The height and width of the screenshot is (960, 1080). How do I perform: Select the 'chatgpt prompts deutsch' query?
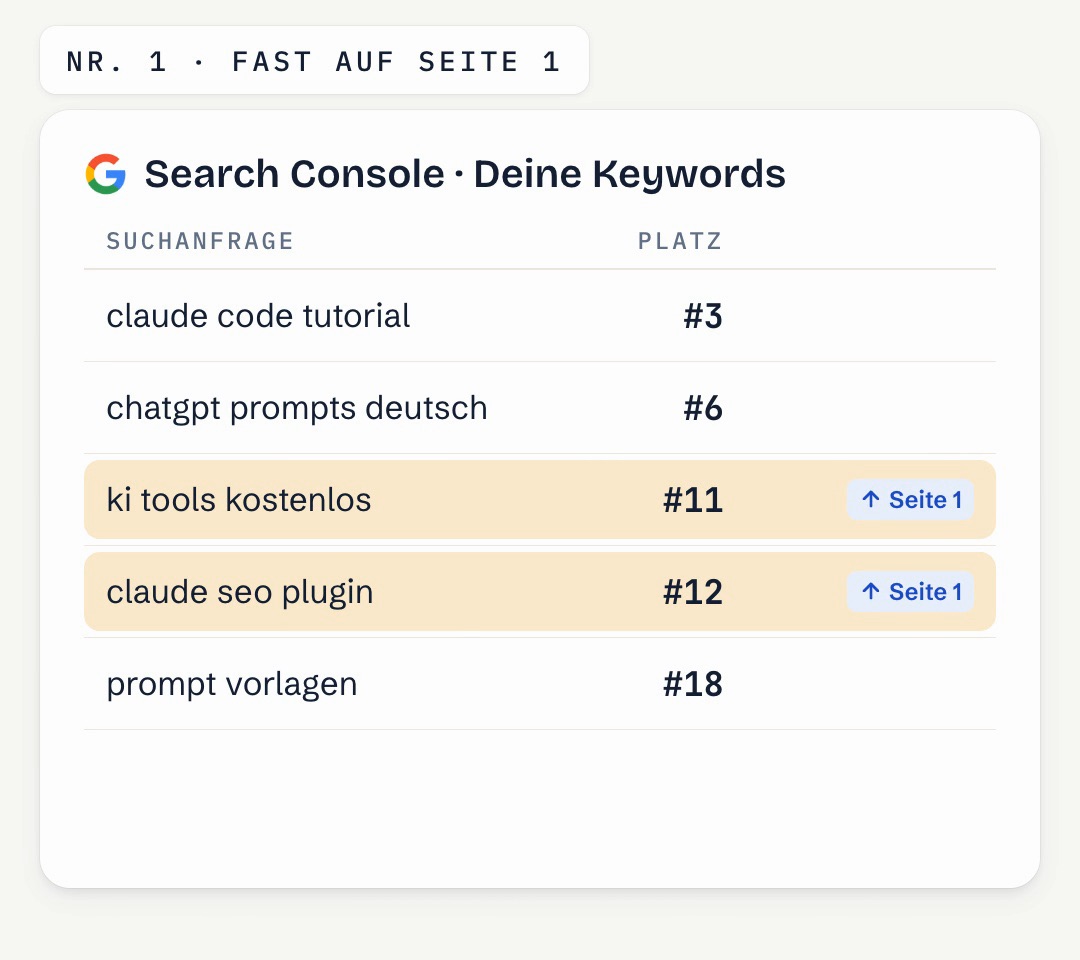click(297, 408)
